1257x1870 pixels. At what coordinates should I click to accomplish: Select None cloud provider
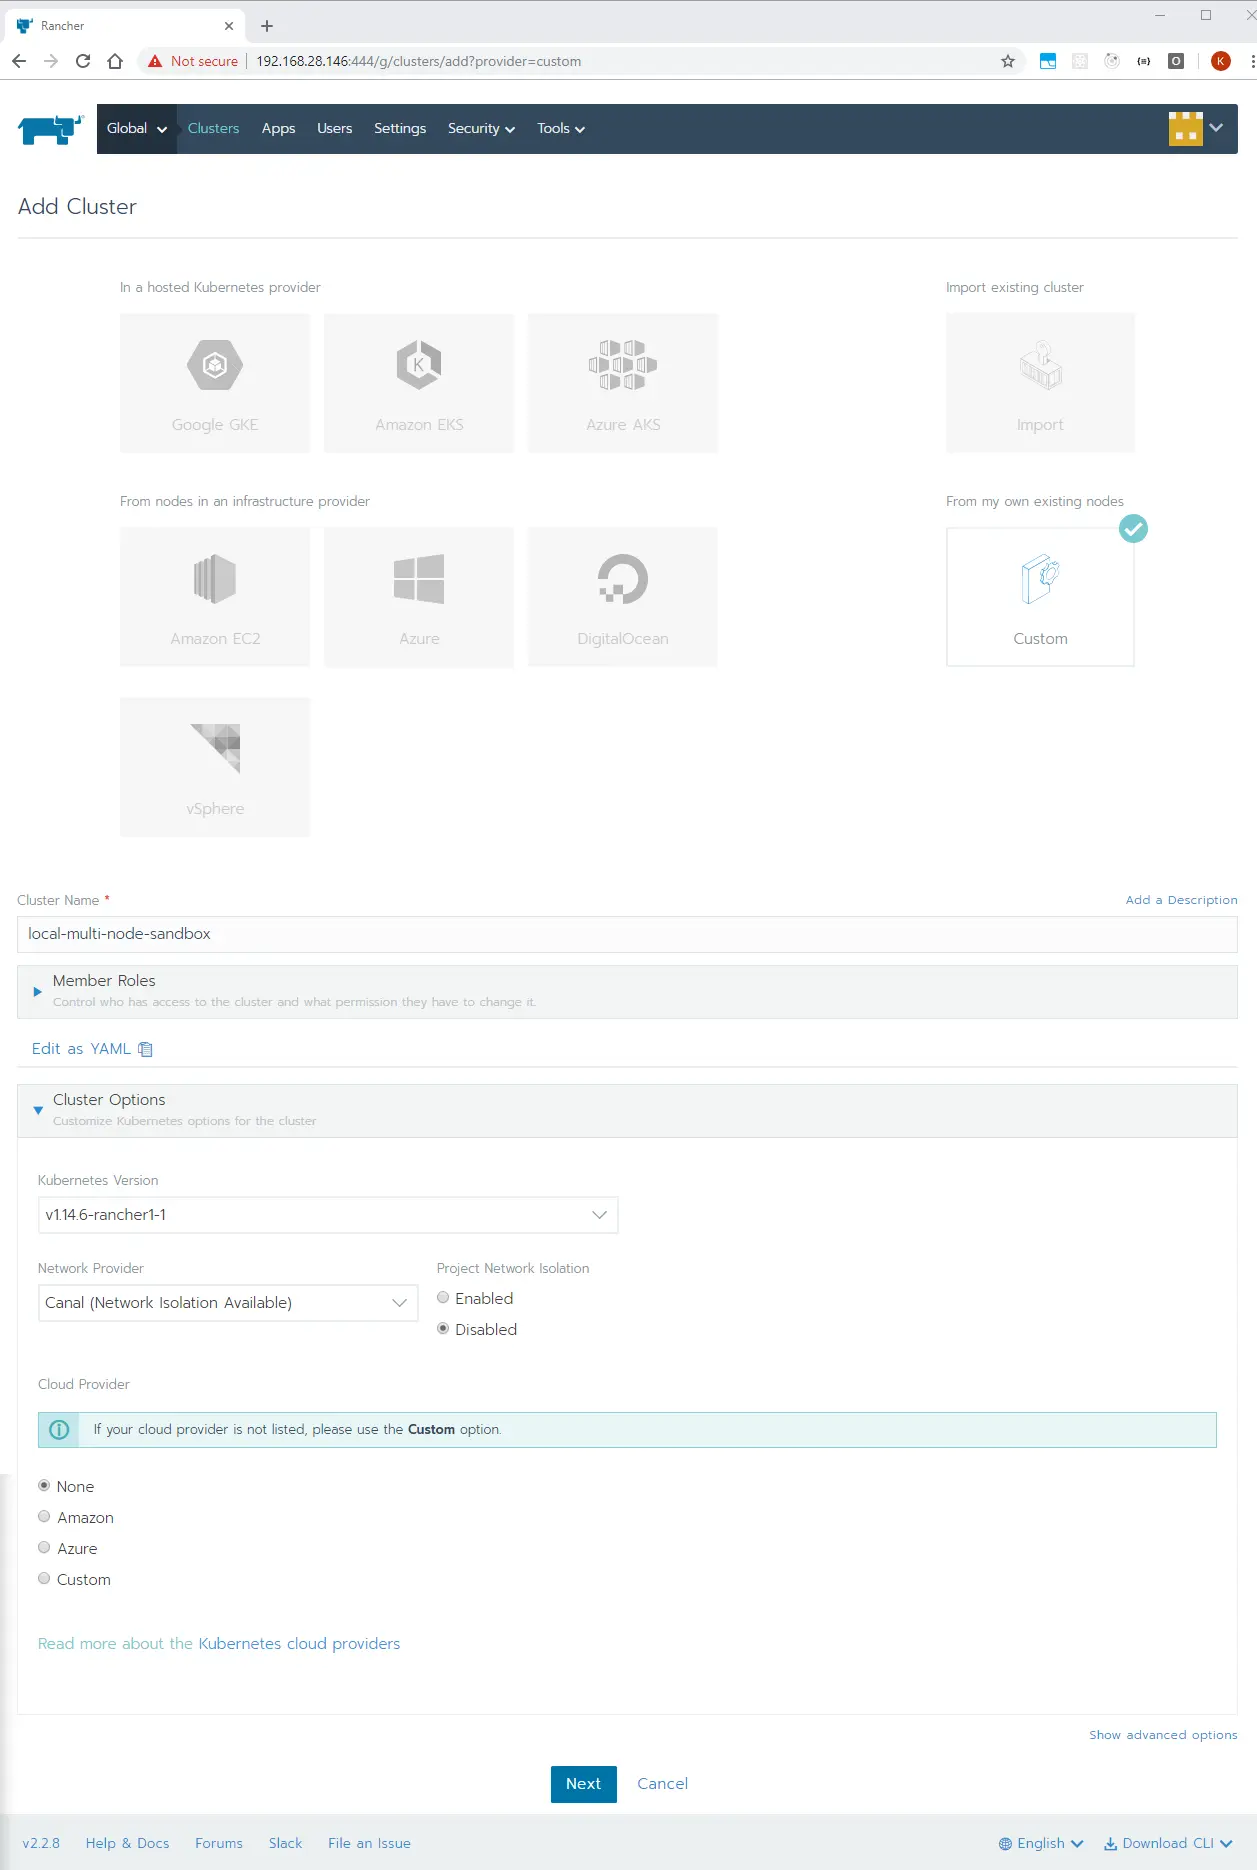click(44, 1486)
